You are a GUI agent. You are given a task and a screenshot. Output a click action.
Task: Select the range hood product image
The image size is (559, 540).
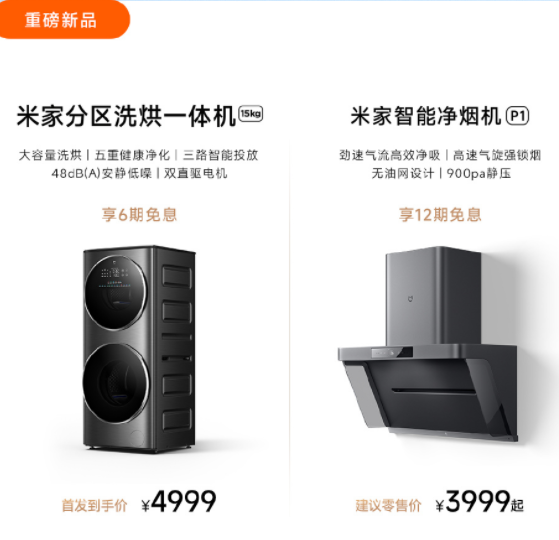[428, 344]
